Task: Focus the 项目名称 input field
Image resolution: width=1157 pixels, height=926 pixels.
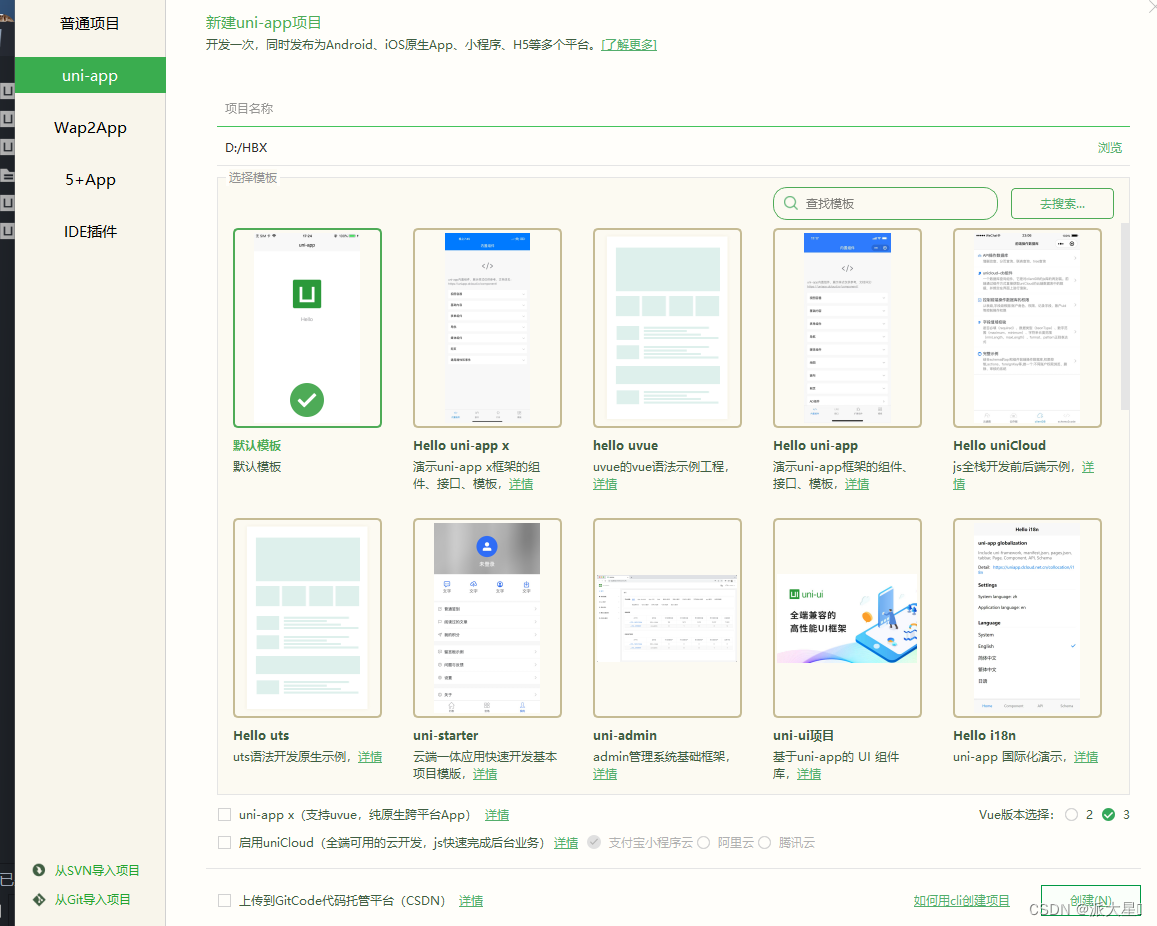Action: click(673, 108)
